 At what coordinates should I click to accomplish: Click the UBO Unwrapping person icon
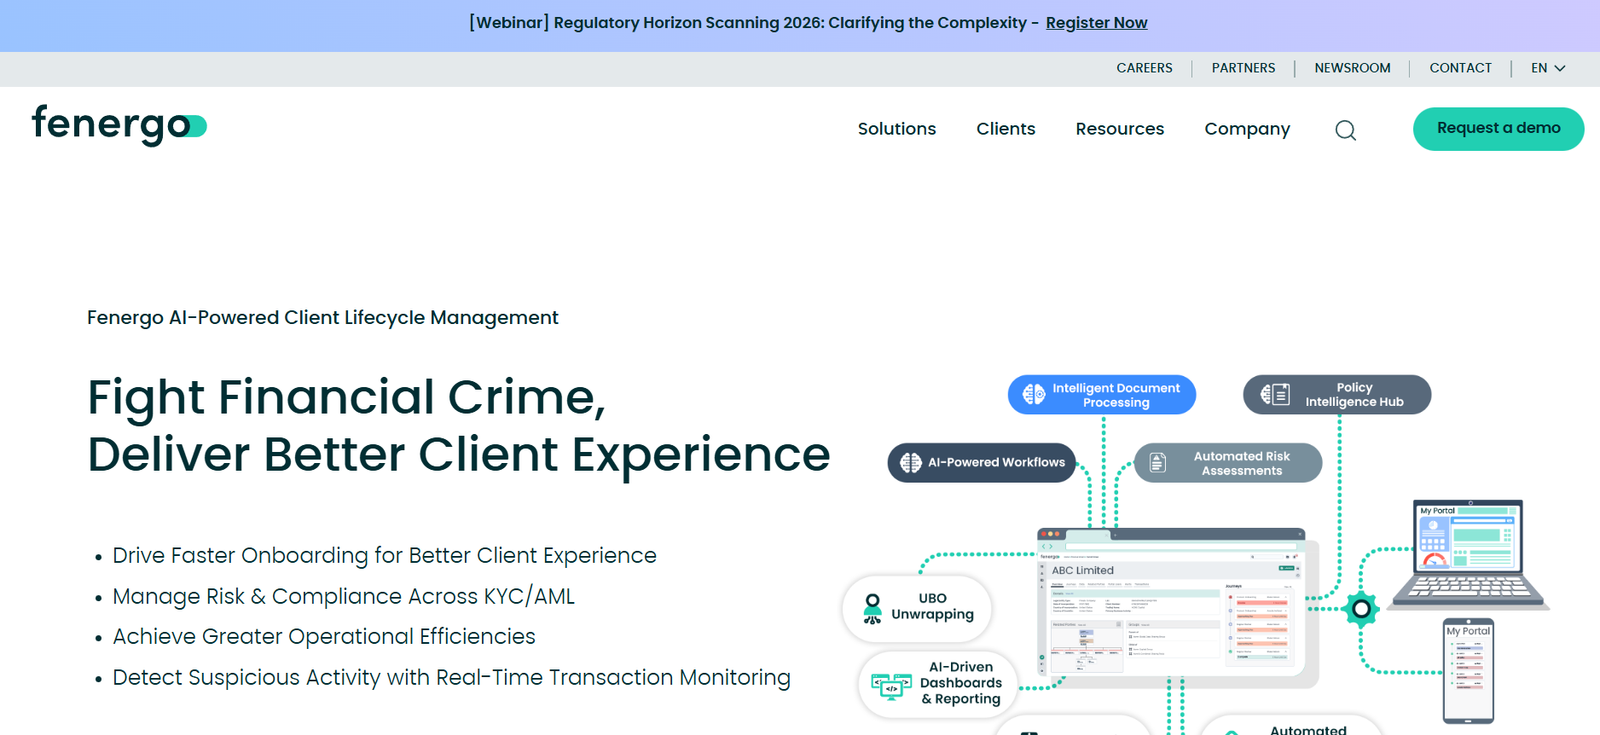[872, 608]
